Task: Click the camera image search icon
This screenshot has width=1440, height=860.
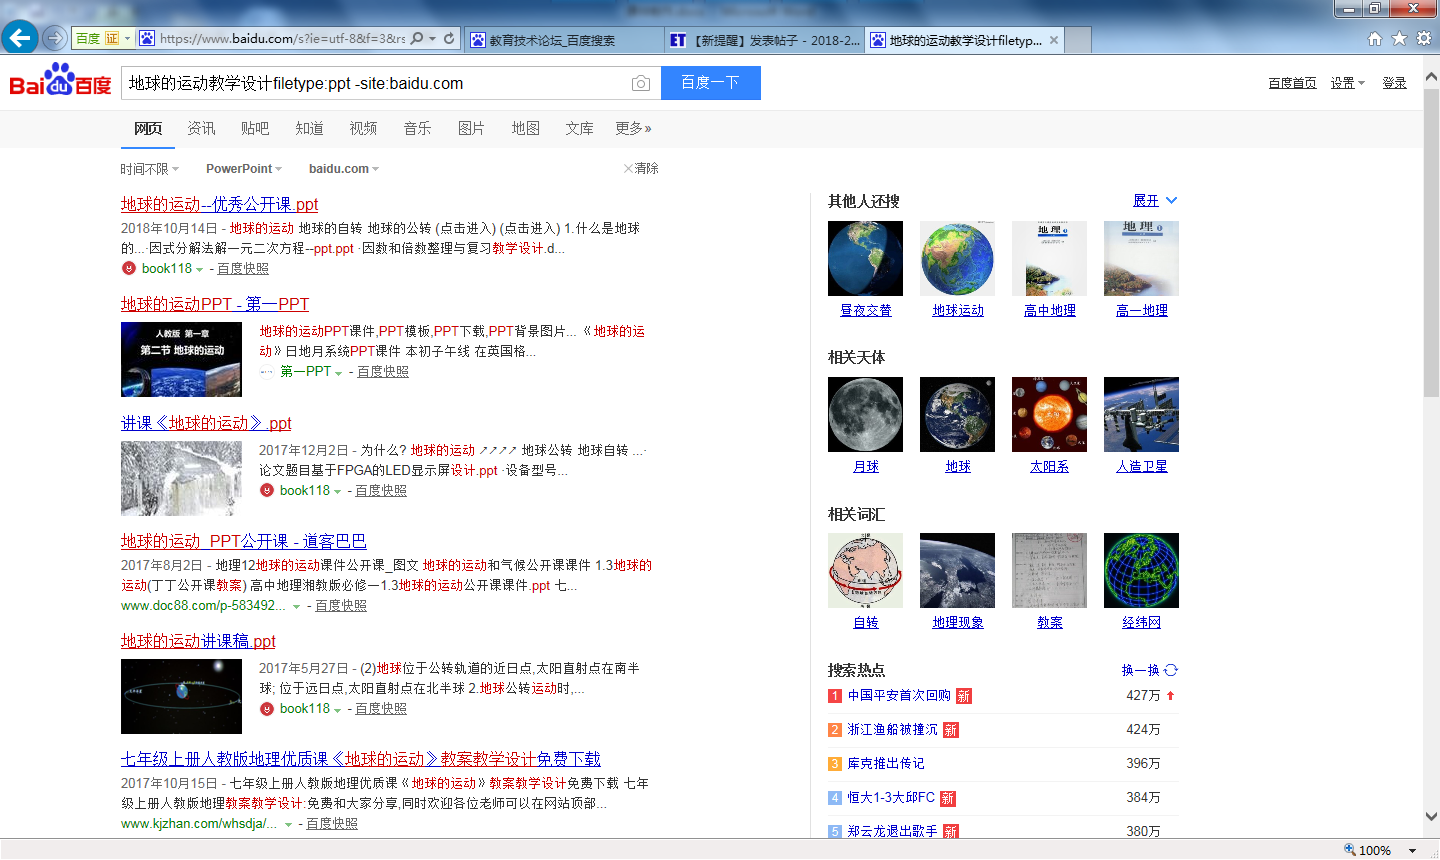Action: pos(641,83)
